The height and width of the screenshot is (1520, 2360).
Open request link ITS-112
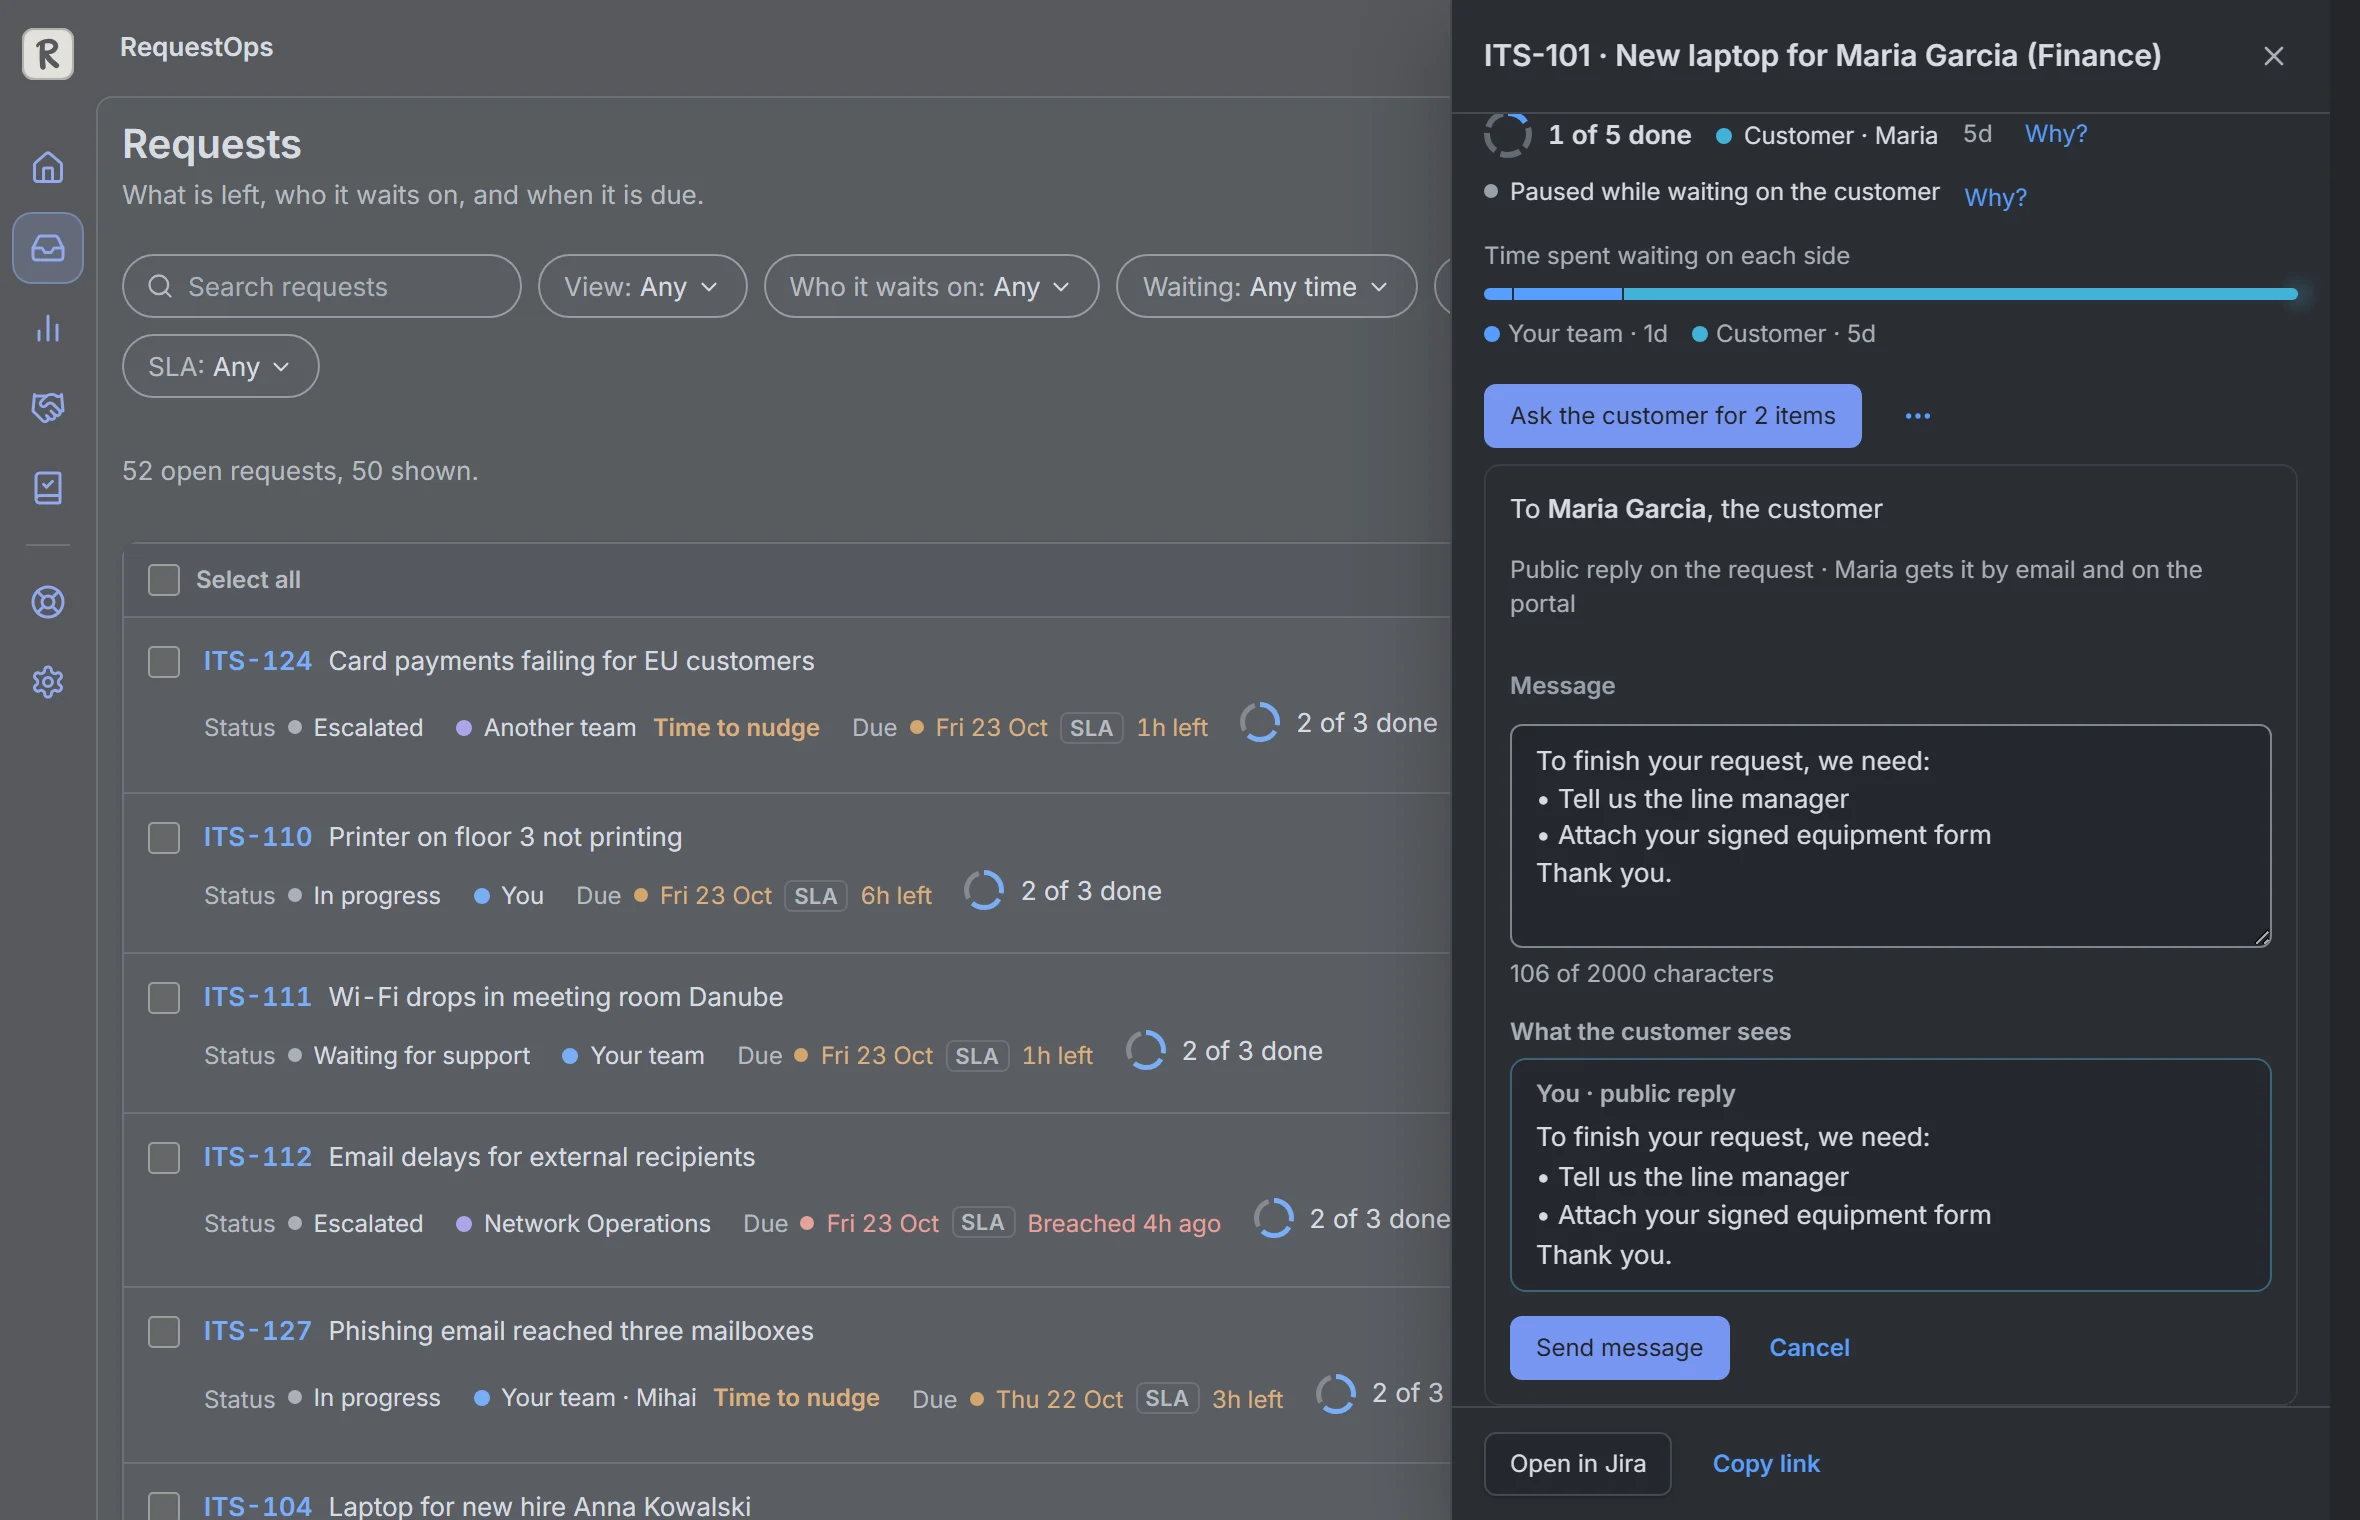pos(257,1157)
